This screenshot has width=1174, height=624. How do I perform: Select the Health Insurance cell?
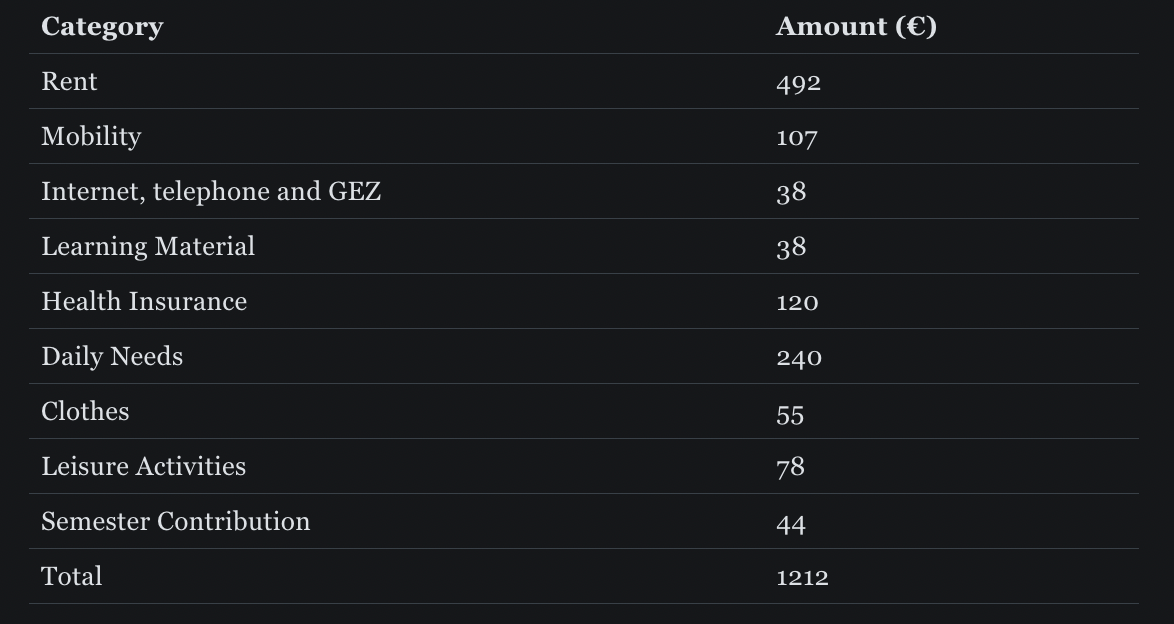144,302
